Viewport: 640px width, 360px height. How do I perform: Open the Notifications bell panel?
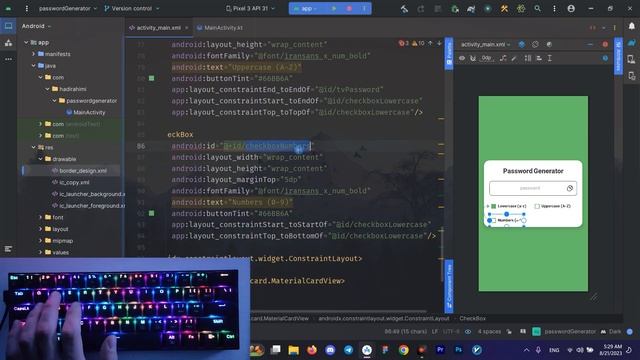tap(631, 26)
